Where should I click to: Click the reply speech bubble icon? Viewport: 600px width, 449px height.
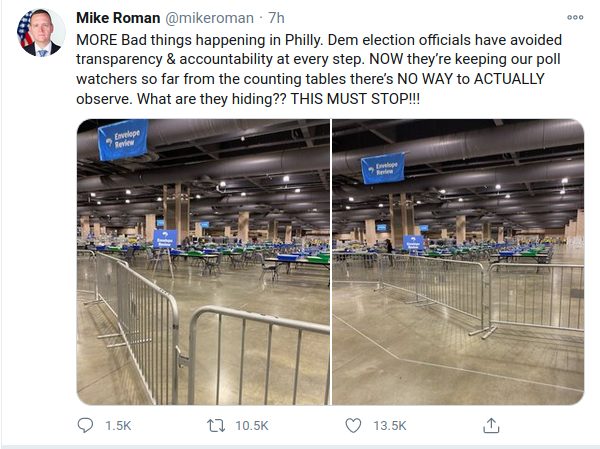tap(85, 425)
